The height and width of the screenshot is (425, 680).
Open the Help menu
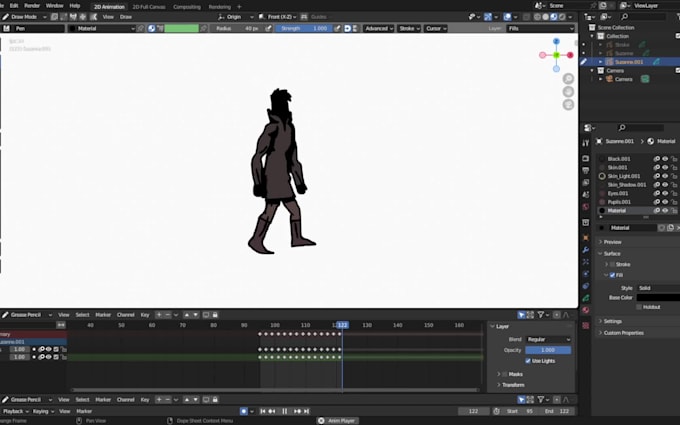[x=75, y=6]
